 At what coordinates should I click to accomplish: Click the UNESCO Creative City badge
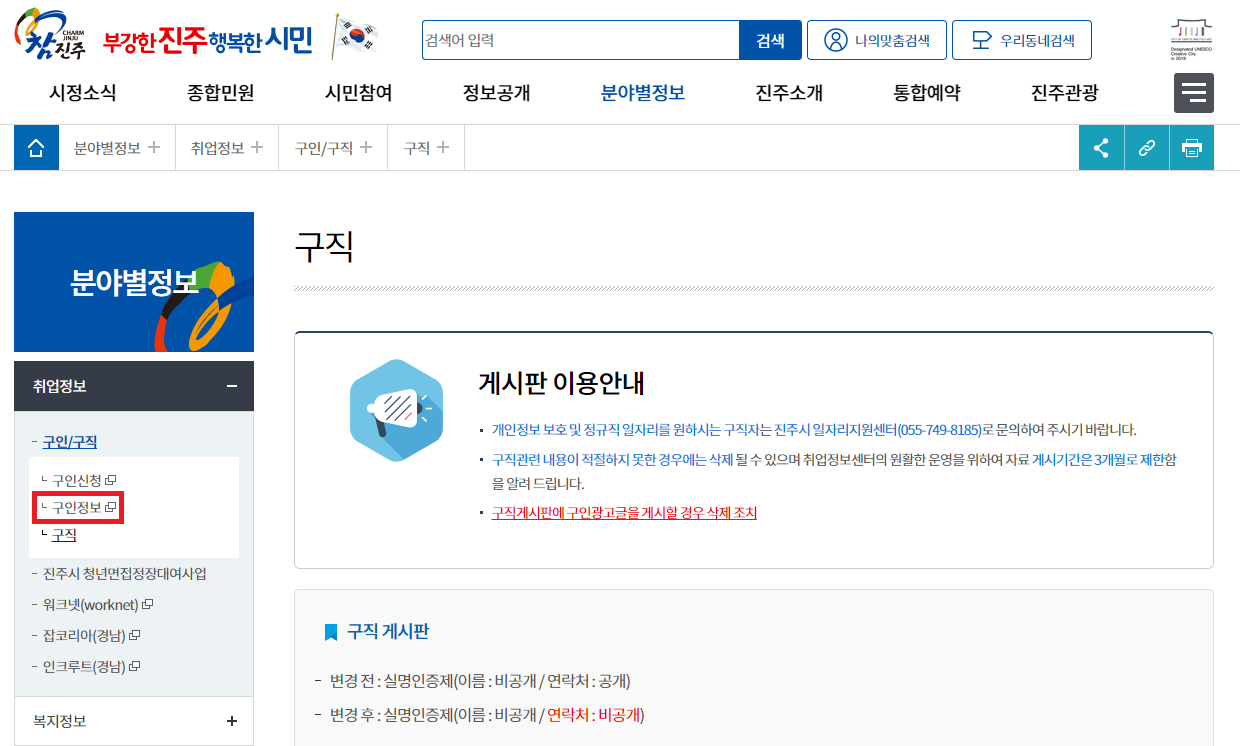click(1190, 35)
